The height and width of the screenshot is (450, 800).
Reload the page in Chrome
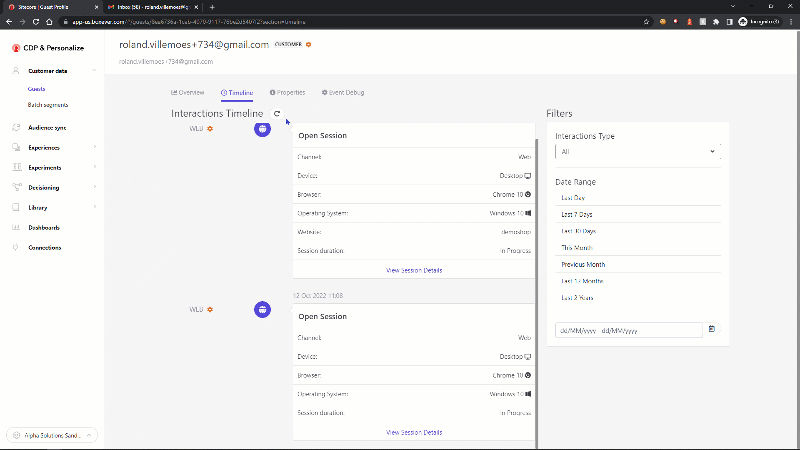[x=36, y=22]
